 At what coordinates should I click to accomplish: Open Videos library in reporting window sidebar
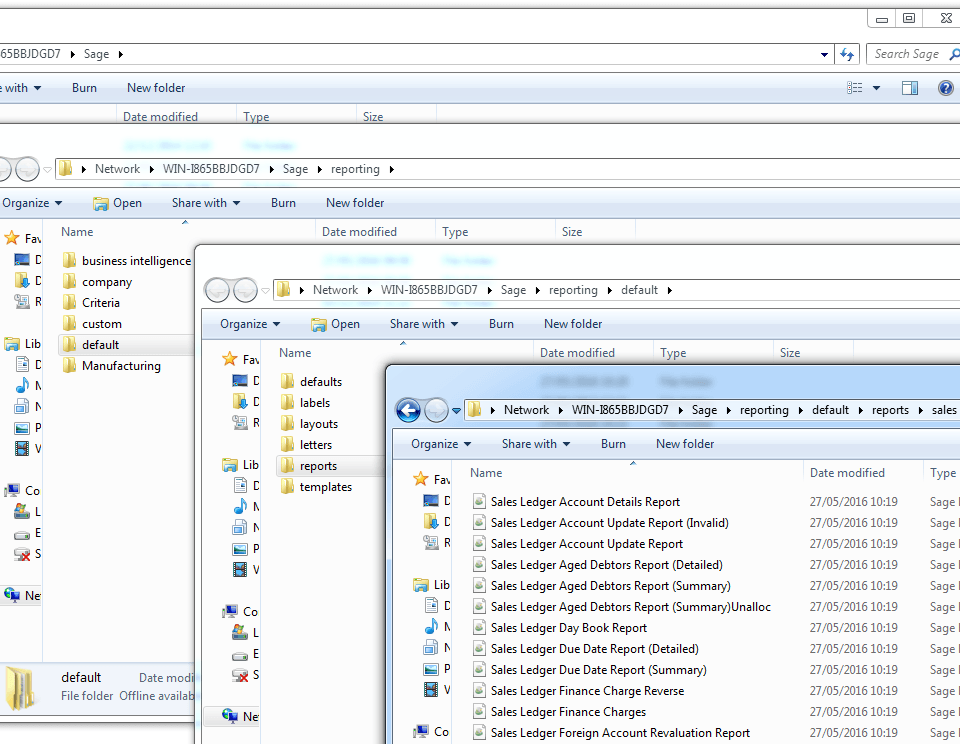(22, 448)
